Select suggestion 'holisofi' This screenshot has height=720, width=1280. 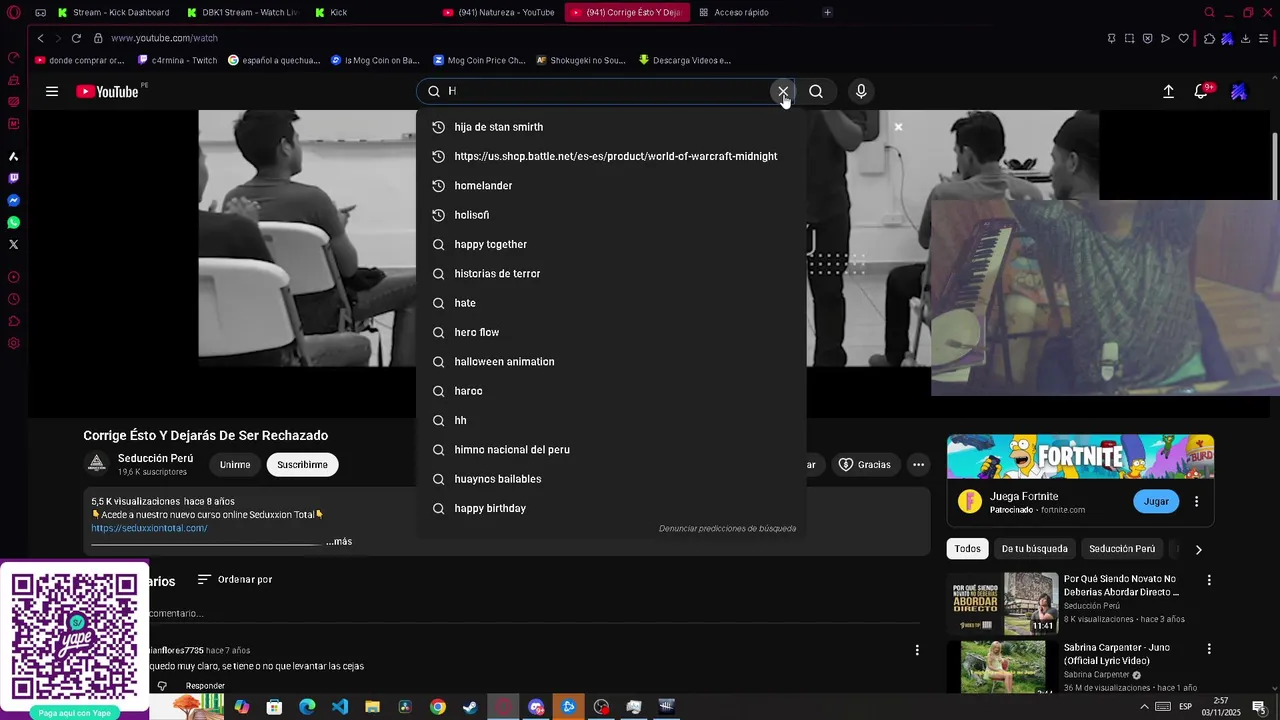point(611,215)
